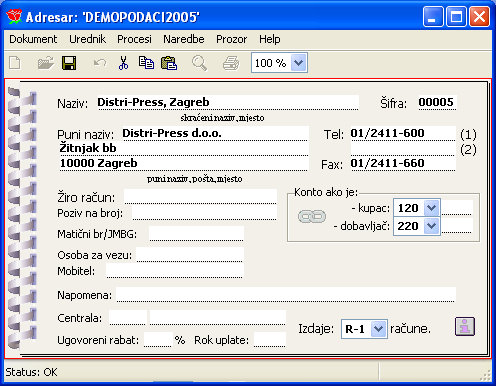Save with the floppy disk icon
Viewport: 496px width, 386px height.
click(x=69, y=63)
